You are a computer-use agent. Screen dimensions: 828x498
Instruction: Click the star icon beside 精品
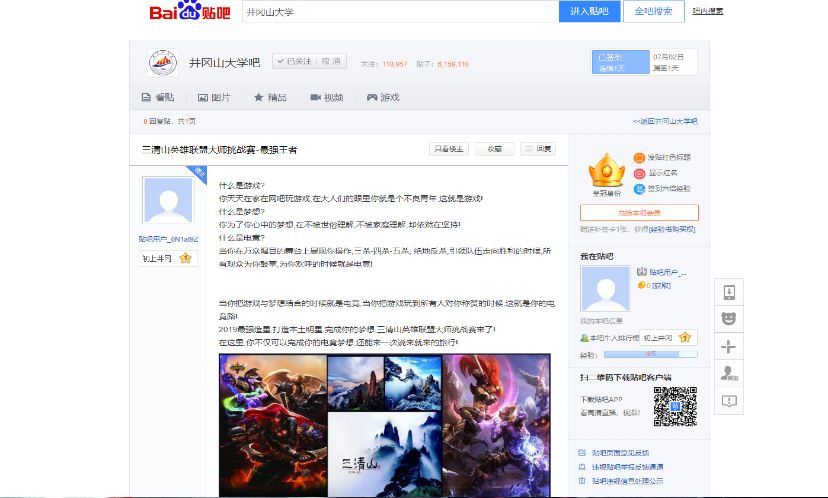coord(259,97)
